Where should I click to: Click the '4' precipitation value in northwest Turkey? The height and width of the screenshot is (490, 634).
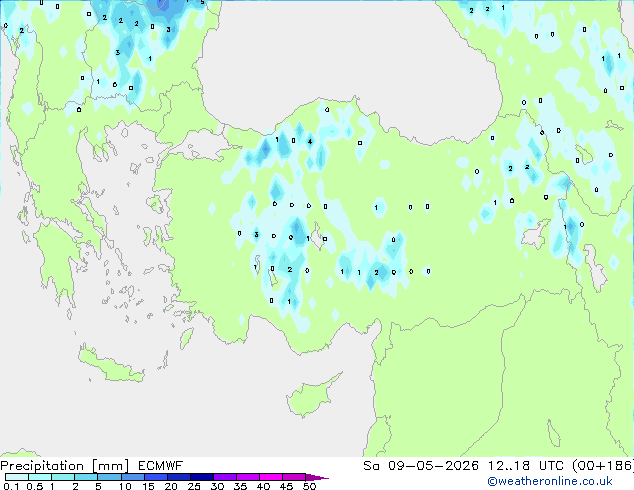click(310, 142)
